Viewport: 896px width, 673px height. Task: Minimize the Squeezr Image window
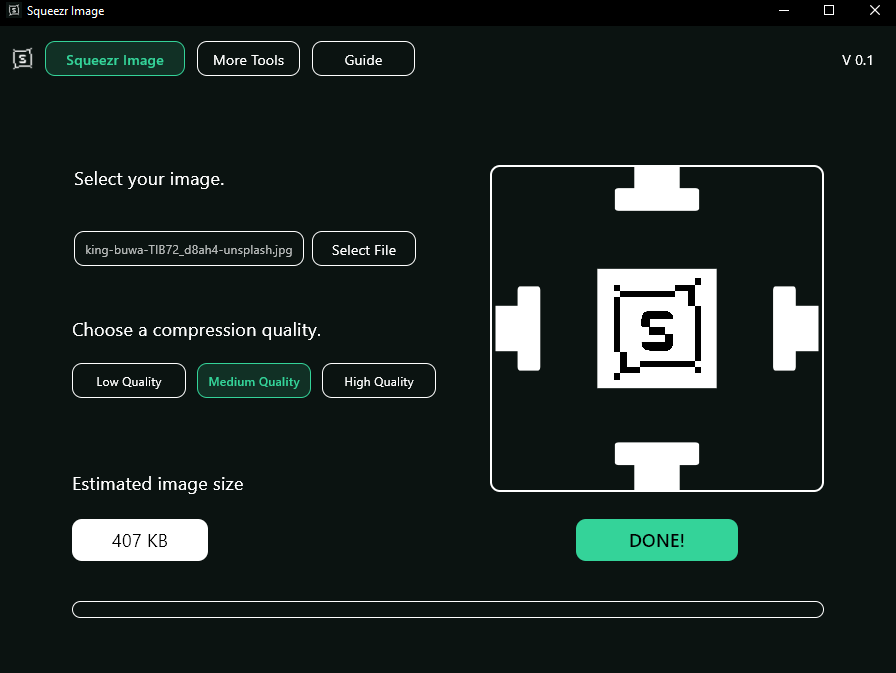click(x=784, y=10)
